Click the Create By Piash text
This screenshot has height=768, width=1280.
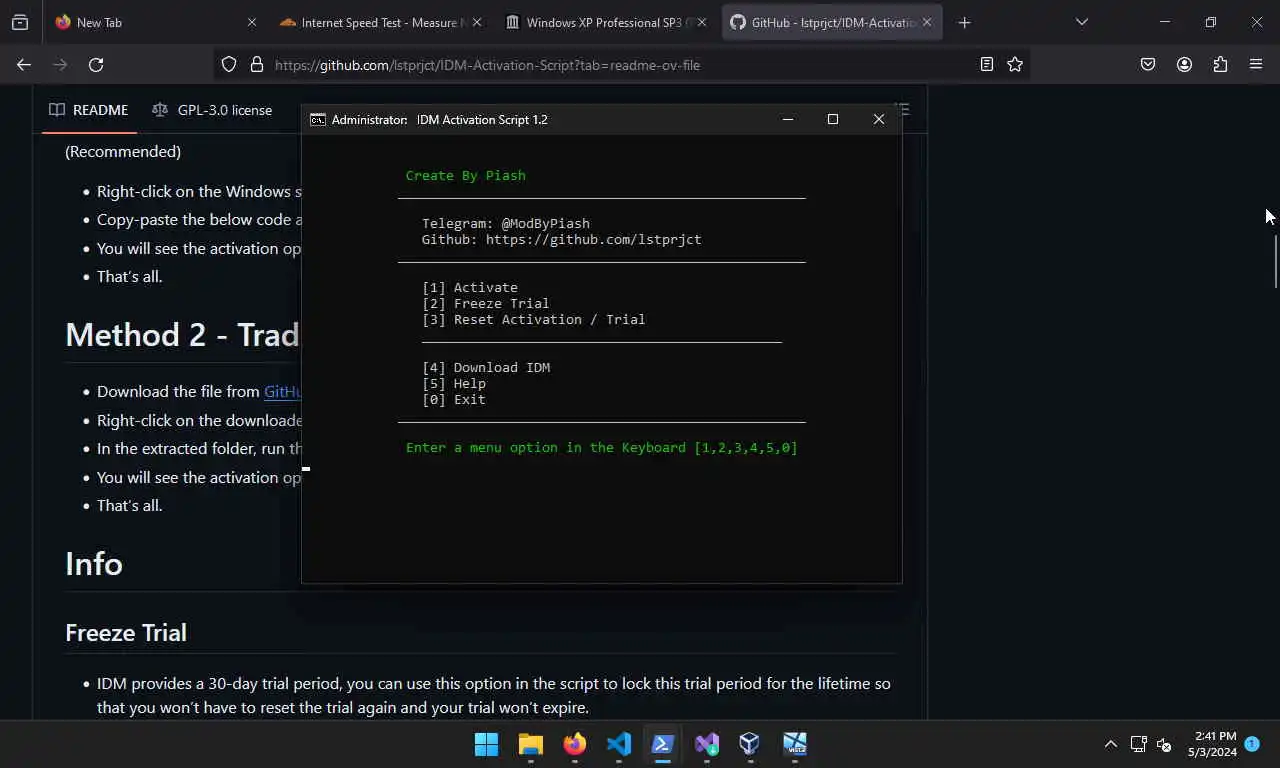466,175
